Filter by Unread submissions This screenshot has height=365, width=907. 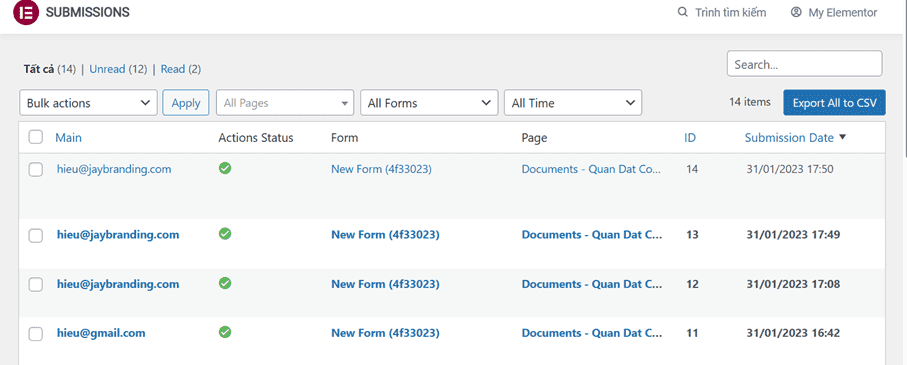[107, 69]
